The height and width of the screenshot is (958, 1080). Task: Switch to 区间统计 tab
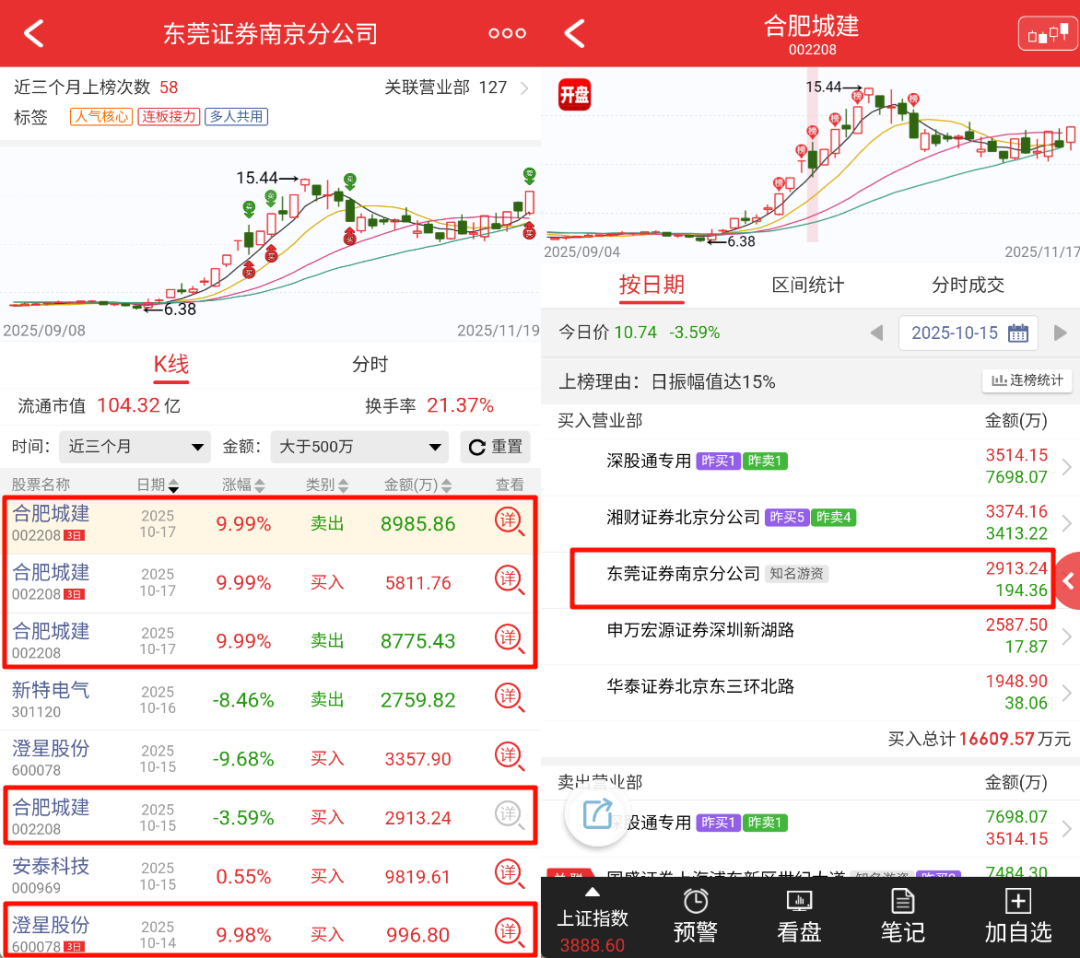808,285
